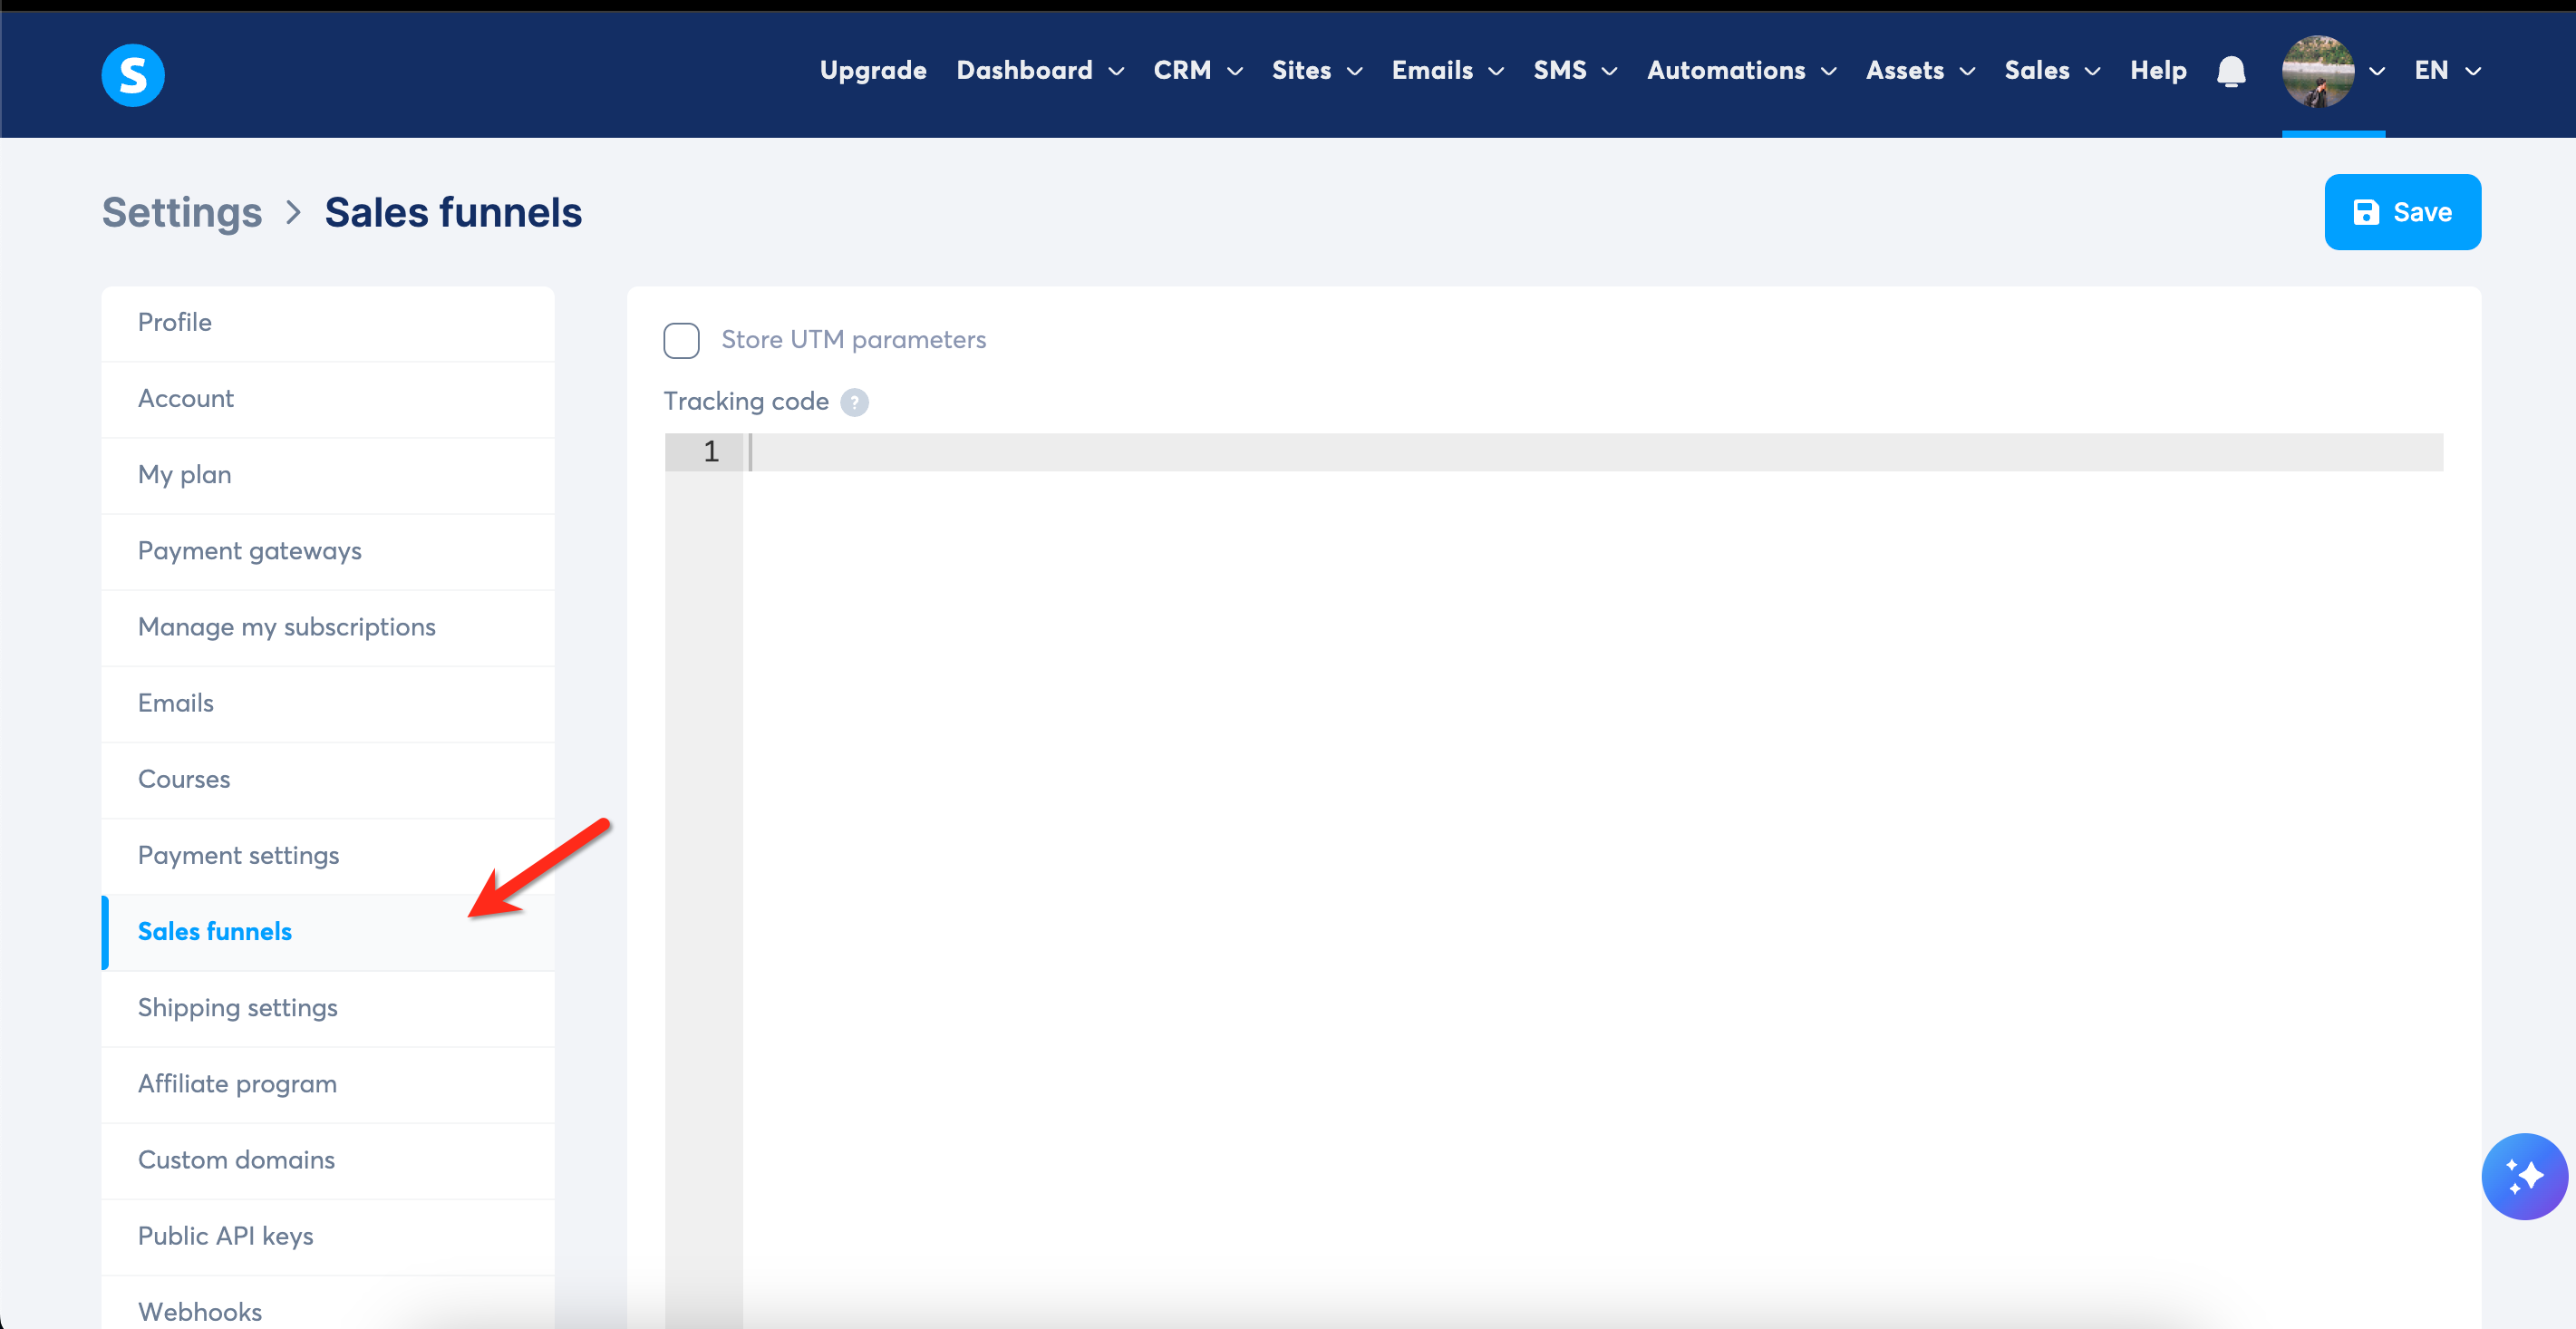The width and height of the screenshot is (2576, 1329).
Task: Expand the Automations menu chevron
Action: tap(1831, 71)
